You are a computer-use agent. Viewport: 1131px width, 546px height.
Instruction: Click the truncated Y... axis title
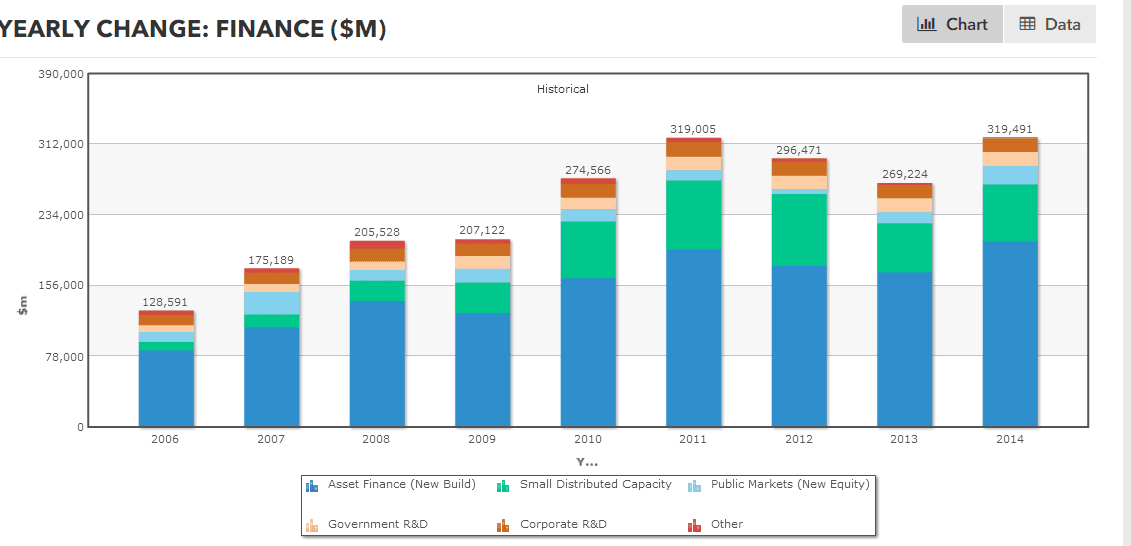coord(587,462)
